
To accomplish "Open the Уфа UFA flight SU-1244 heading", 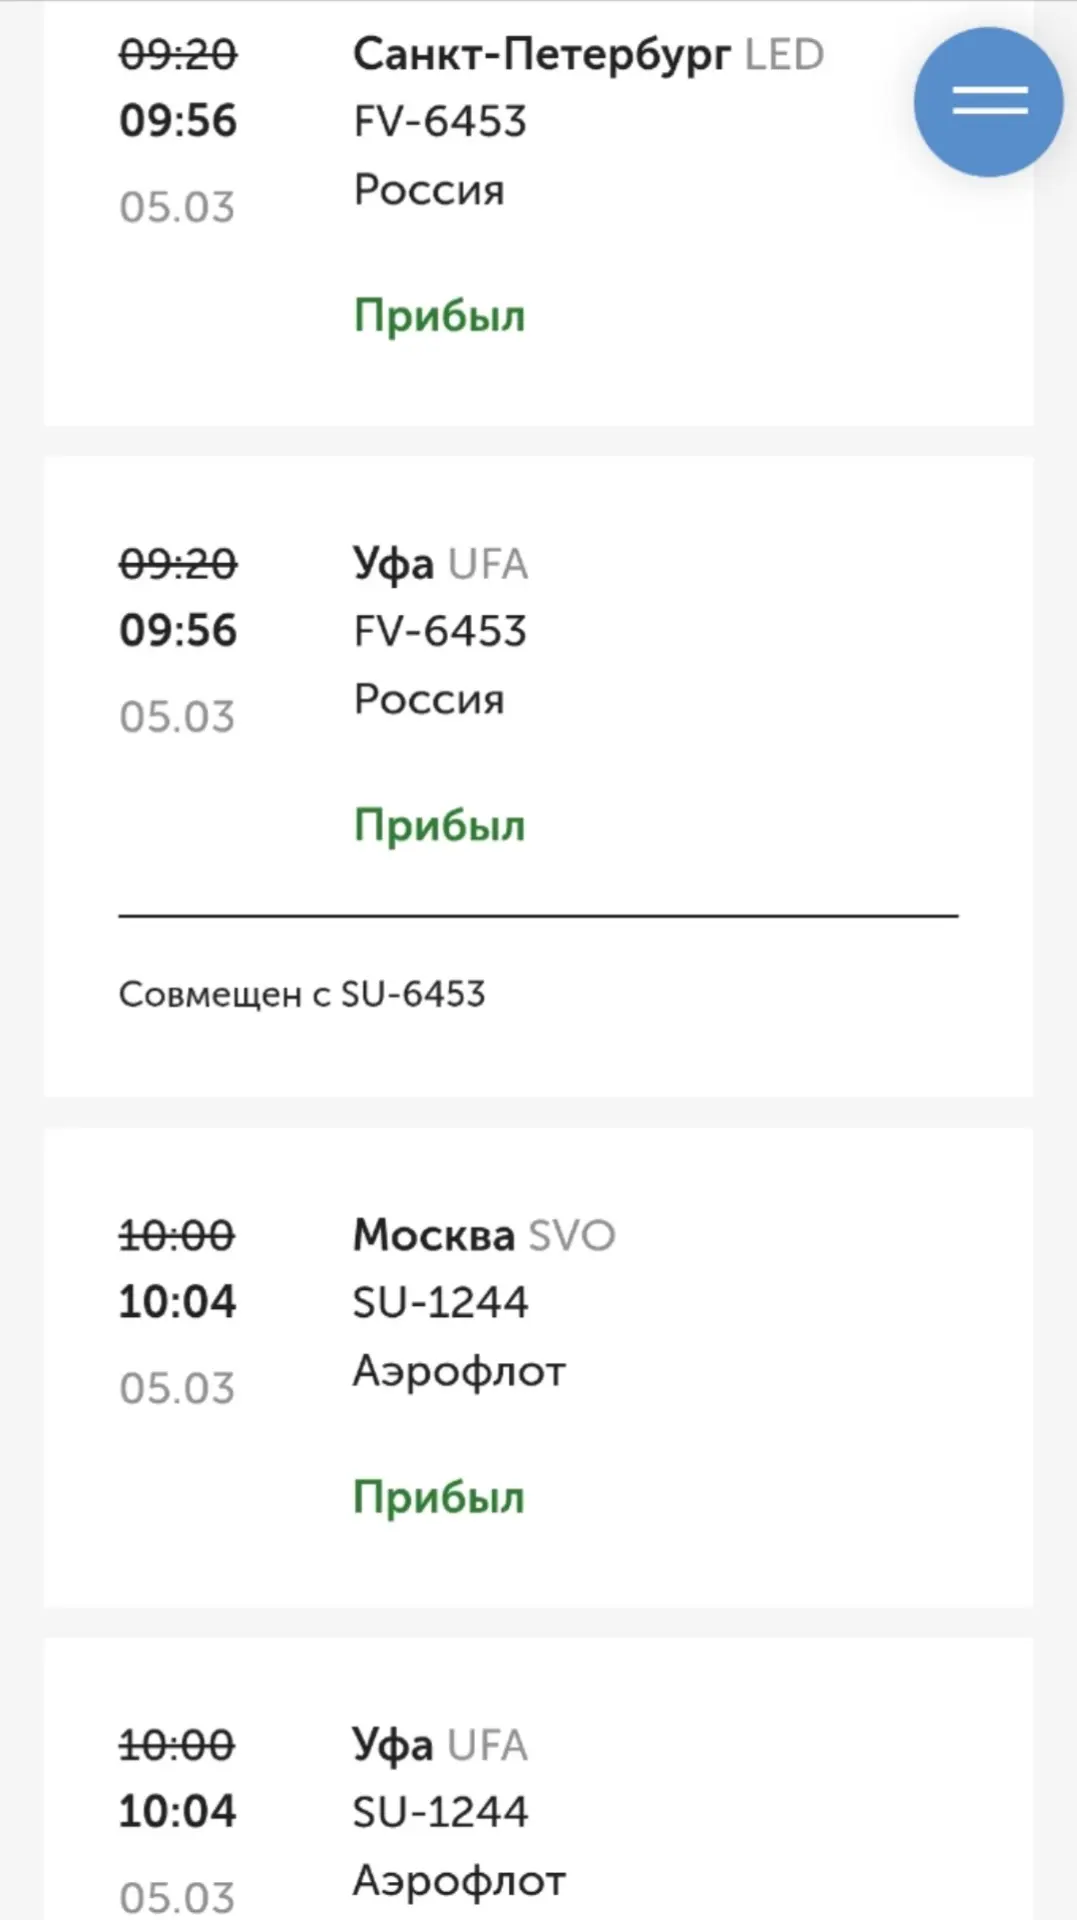I will pyautogui.click(x=440, y=1746).
